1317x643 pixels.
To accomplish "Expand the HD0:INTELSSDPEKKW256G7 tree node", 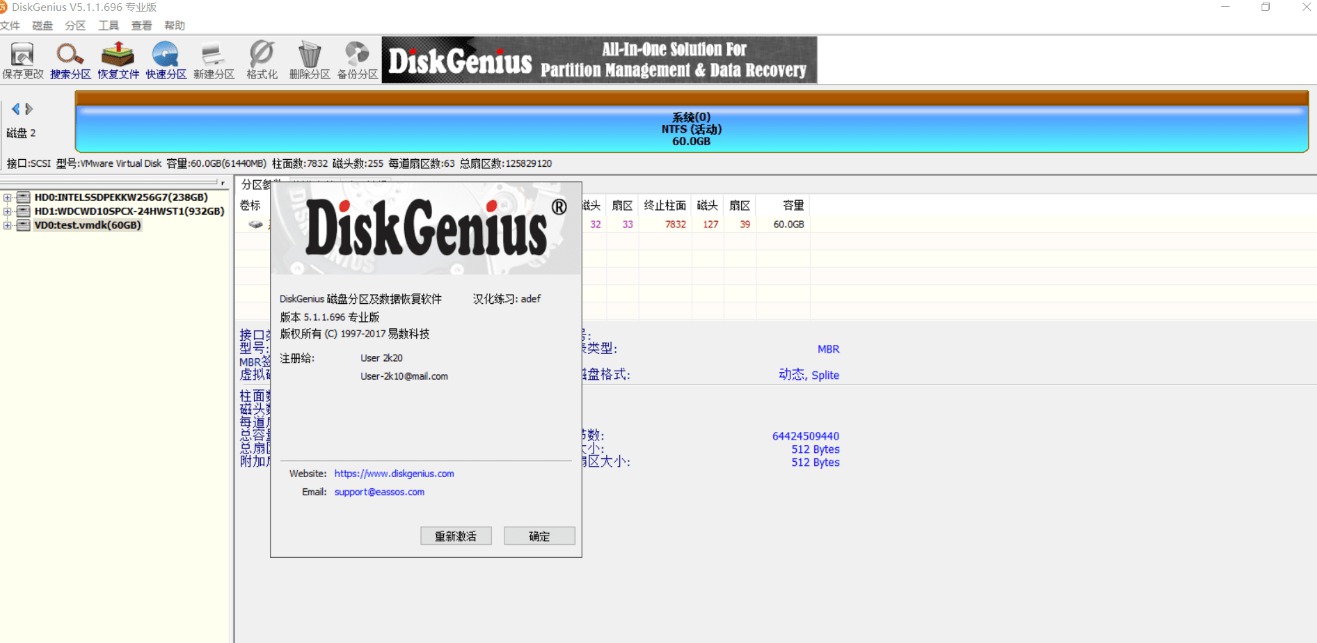I will [8, 197].
